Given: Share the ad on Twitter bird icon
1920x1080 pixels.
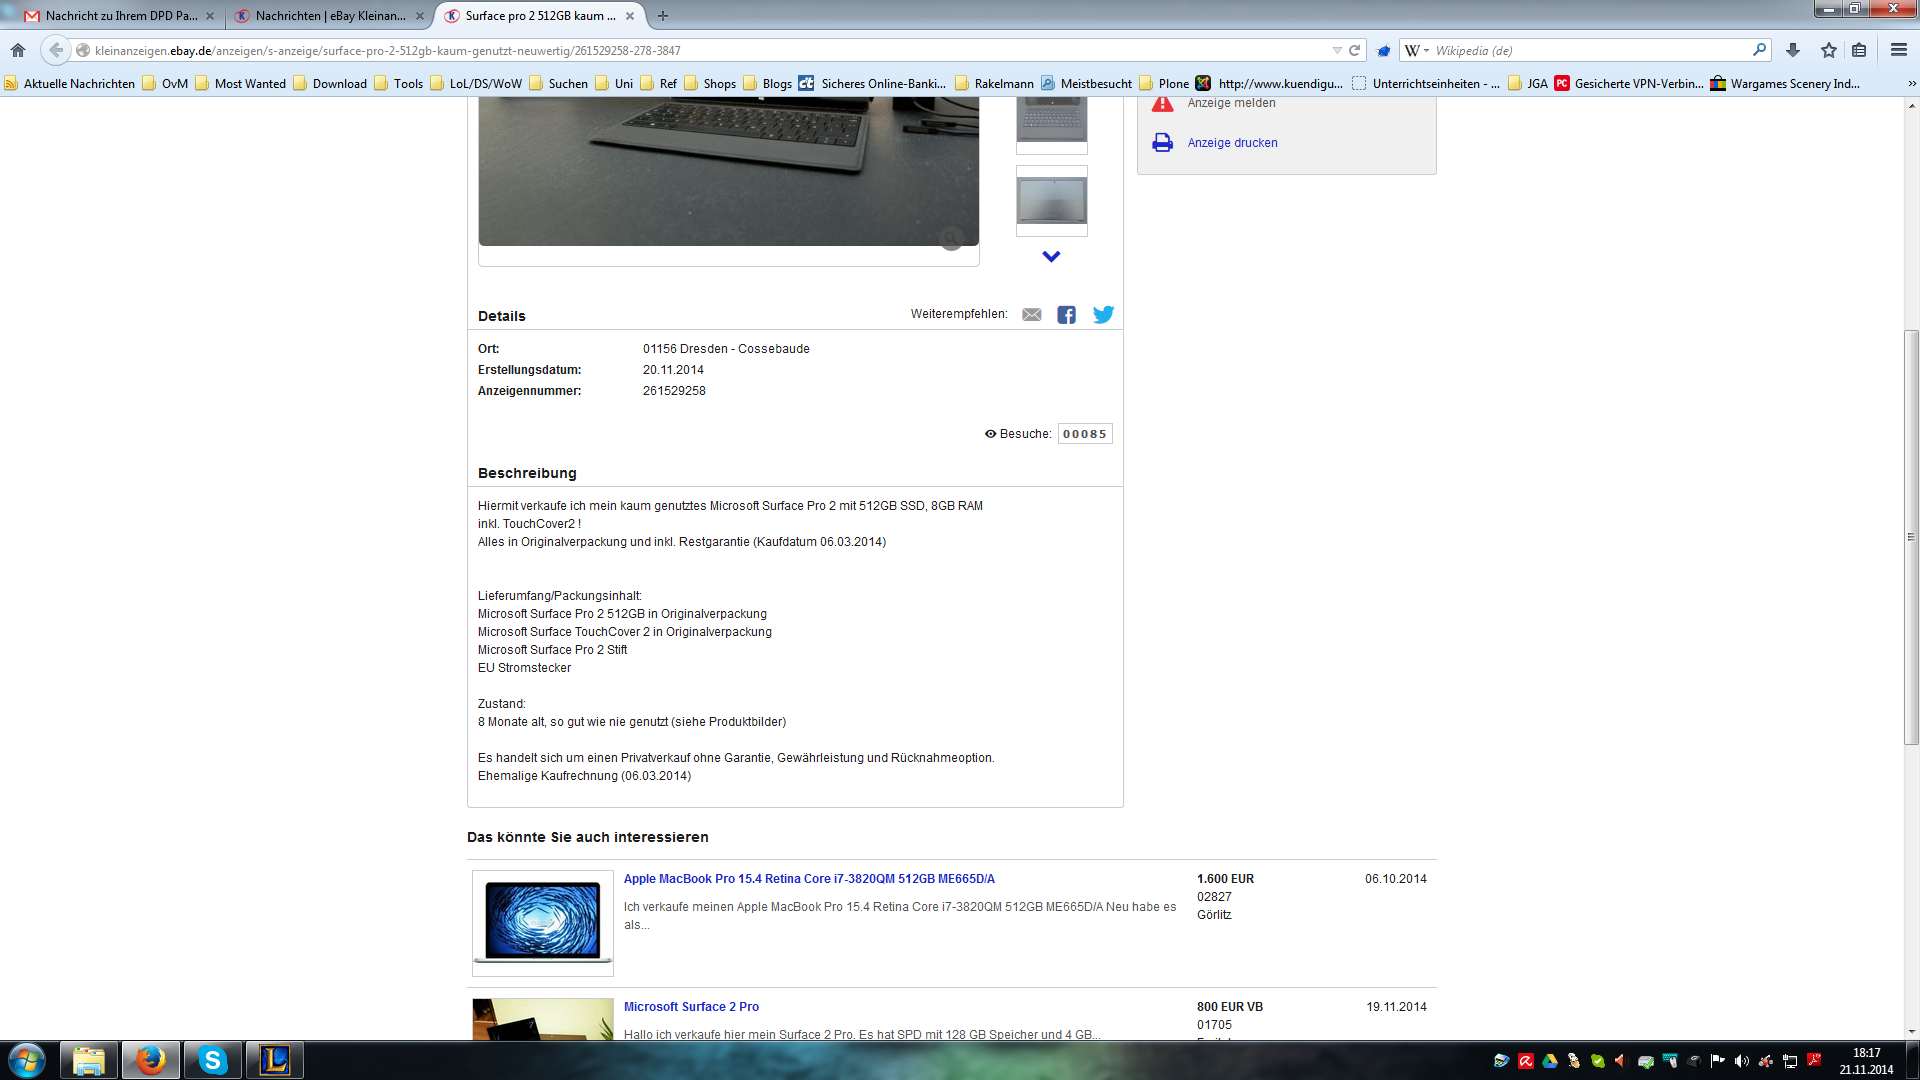Looking at the screenshot, I should 1103,315.
